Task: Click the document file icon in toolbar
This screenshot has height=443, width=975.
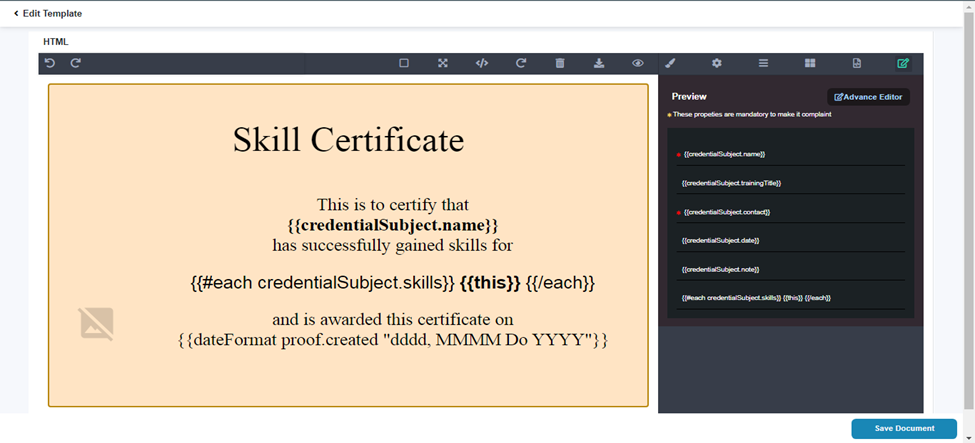Action: (x=857, y=63)
